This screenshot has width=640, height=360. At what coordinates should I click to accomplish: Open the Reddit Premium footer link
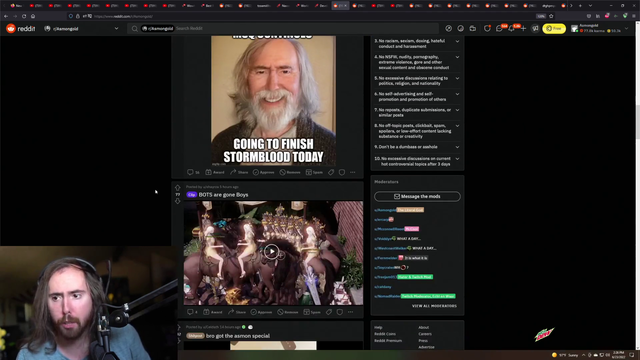(x=388, y=340)
